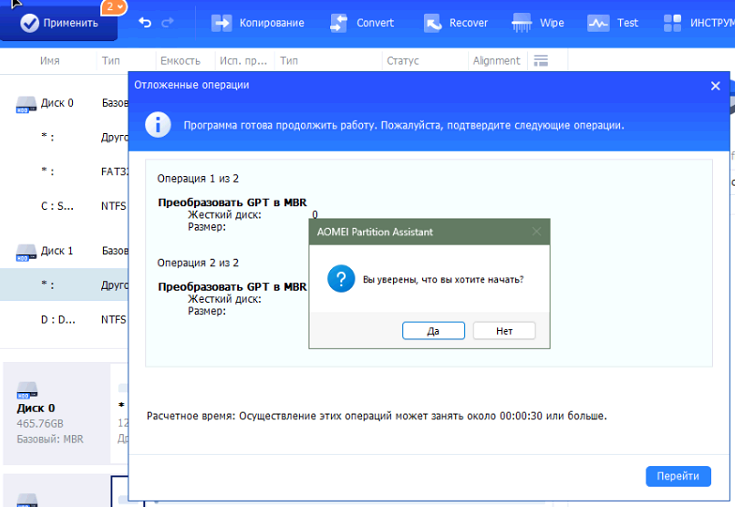Viewport: 735px width, 507px height.
Task: Open the ИНСТРУМ toolbar menu
Action: [700, 22]
